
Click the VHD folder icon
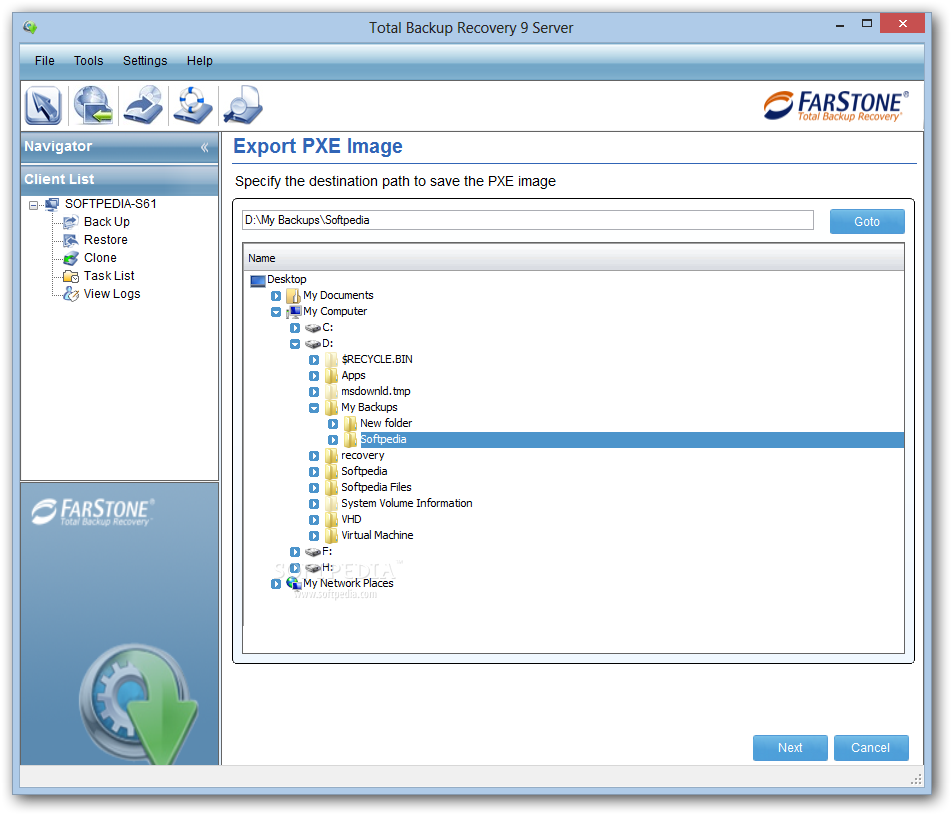coord(332,520)
